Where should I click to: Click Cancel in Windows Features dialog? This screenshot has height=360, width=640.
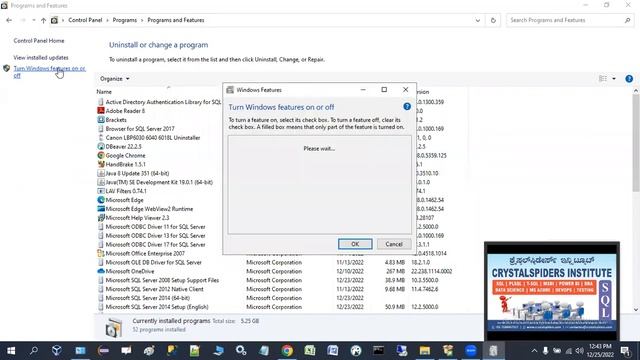click(394, 244)
